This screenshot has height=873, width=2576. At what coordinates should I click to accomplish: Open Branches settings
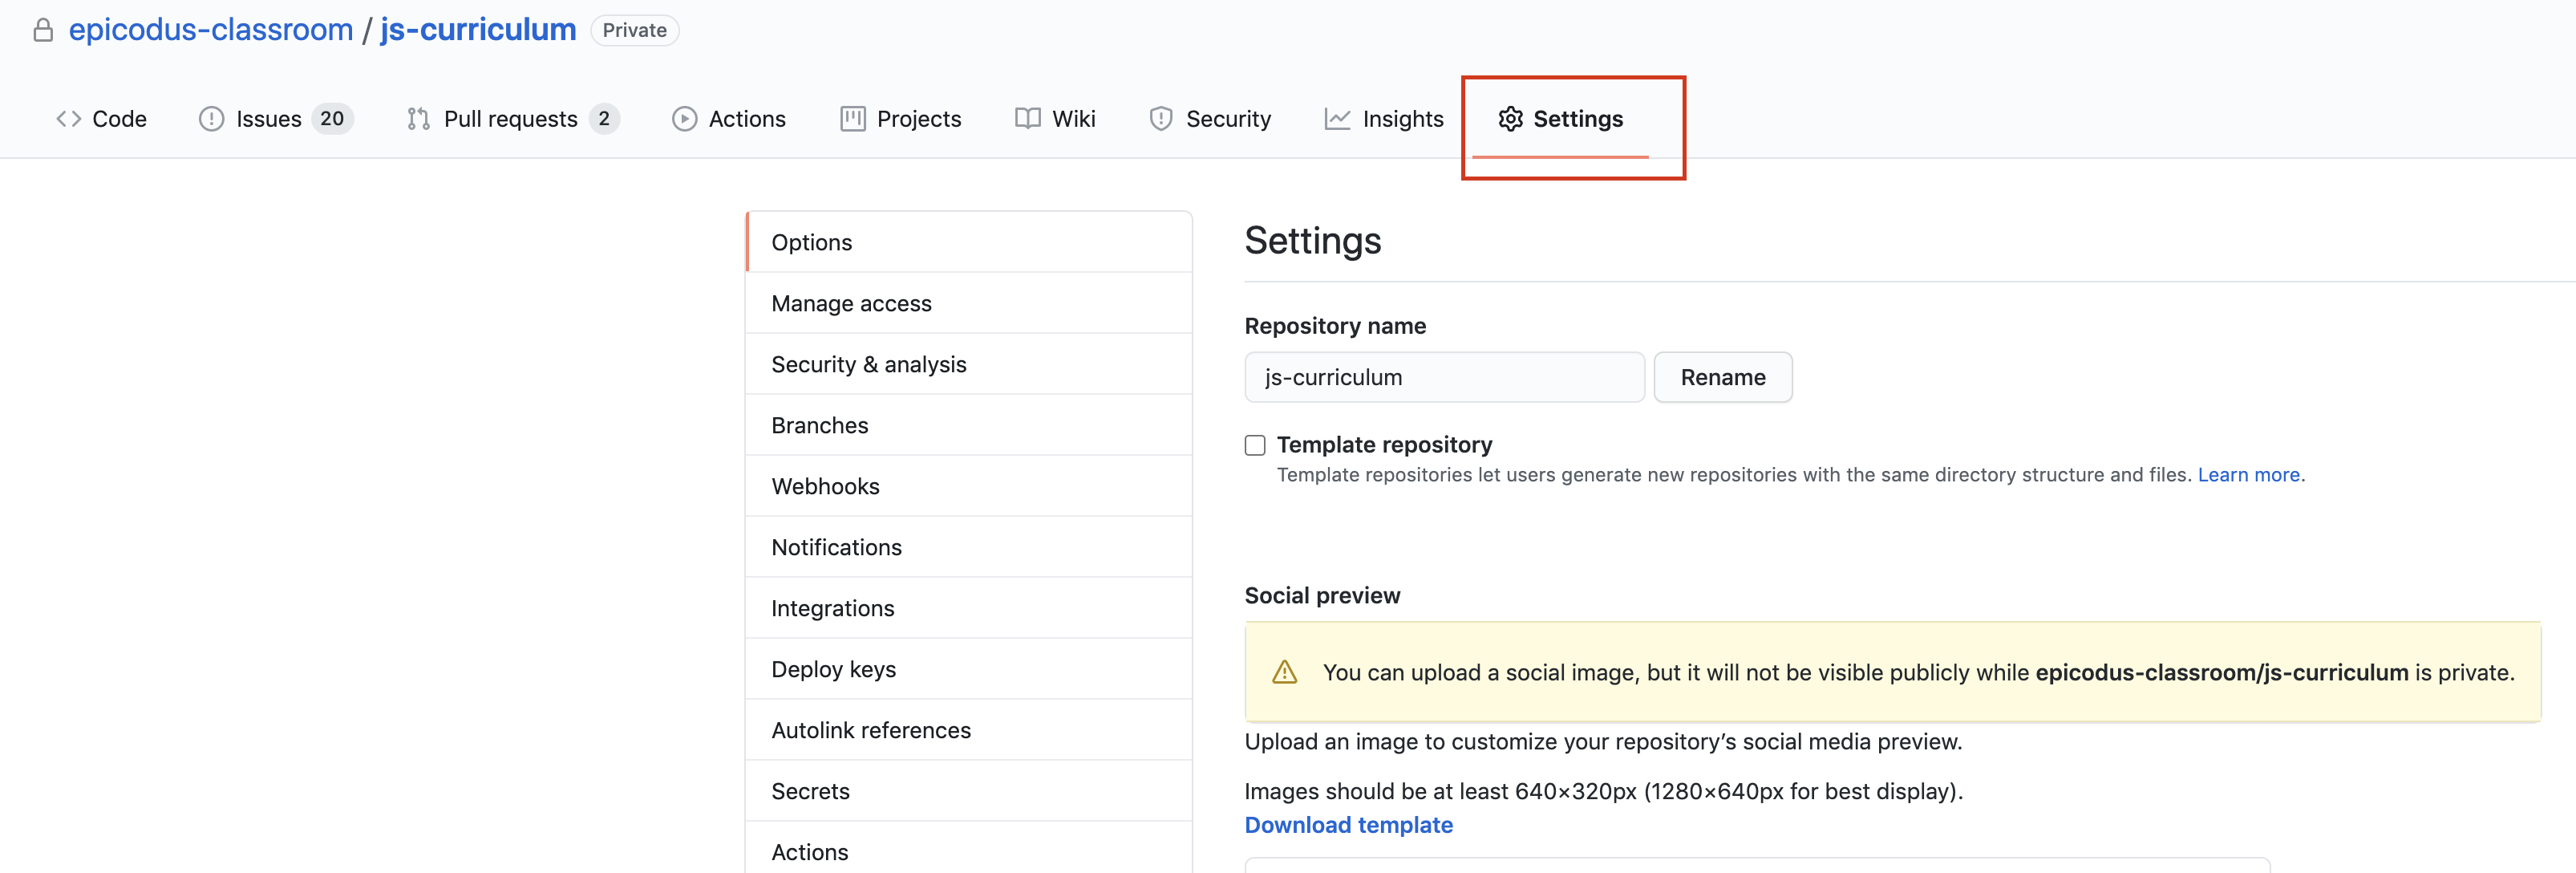tap(968, 425)
